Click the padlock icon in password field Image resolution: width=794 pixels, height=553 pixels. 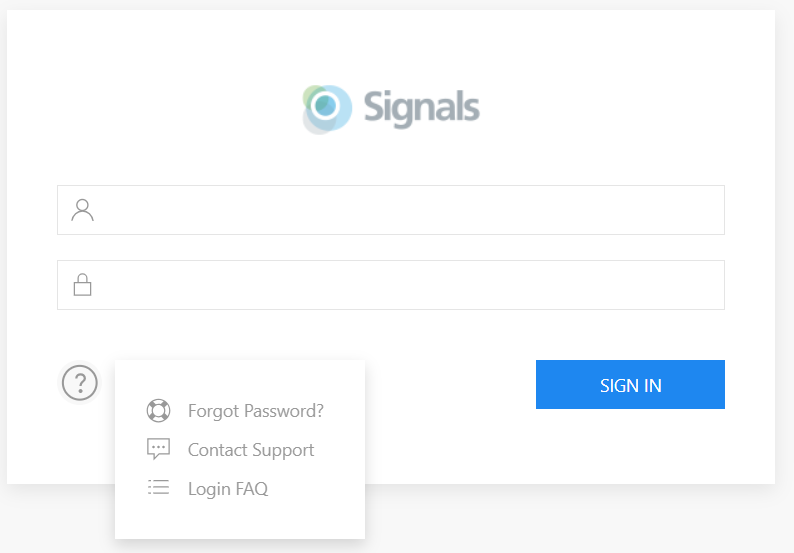[83, 285]
